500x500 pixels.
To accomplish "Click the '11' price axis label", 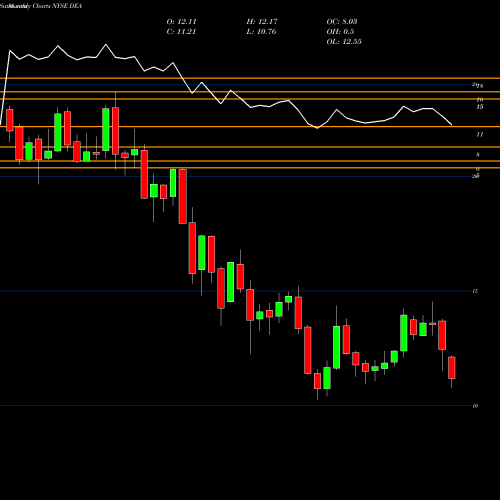I will 480,135.
